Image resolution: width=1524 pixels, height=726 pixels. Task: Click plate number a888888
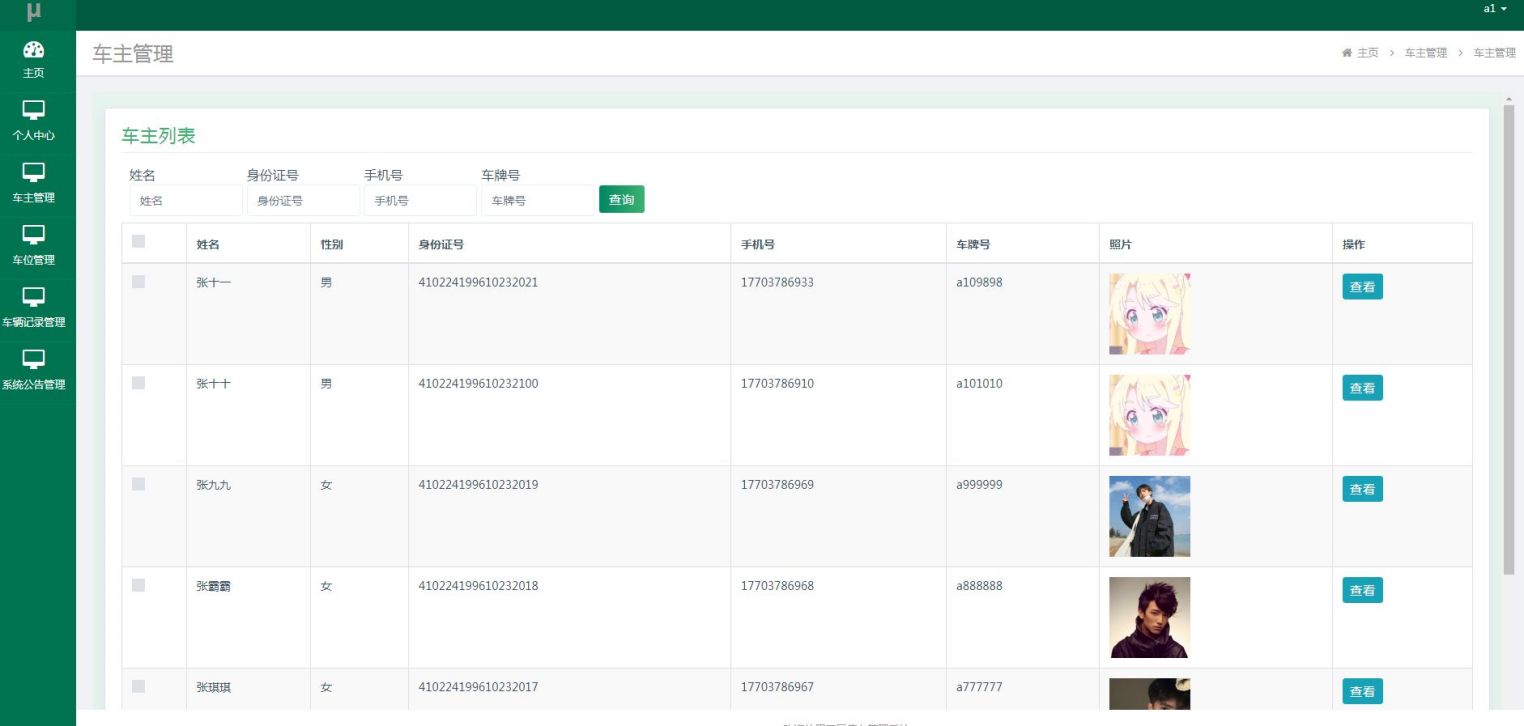pos(979,585)
